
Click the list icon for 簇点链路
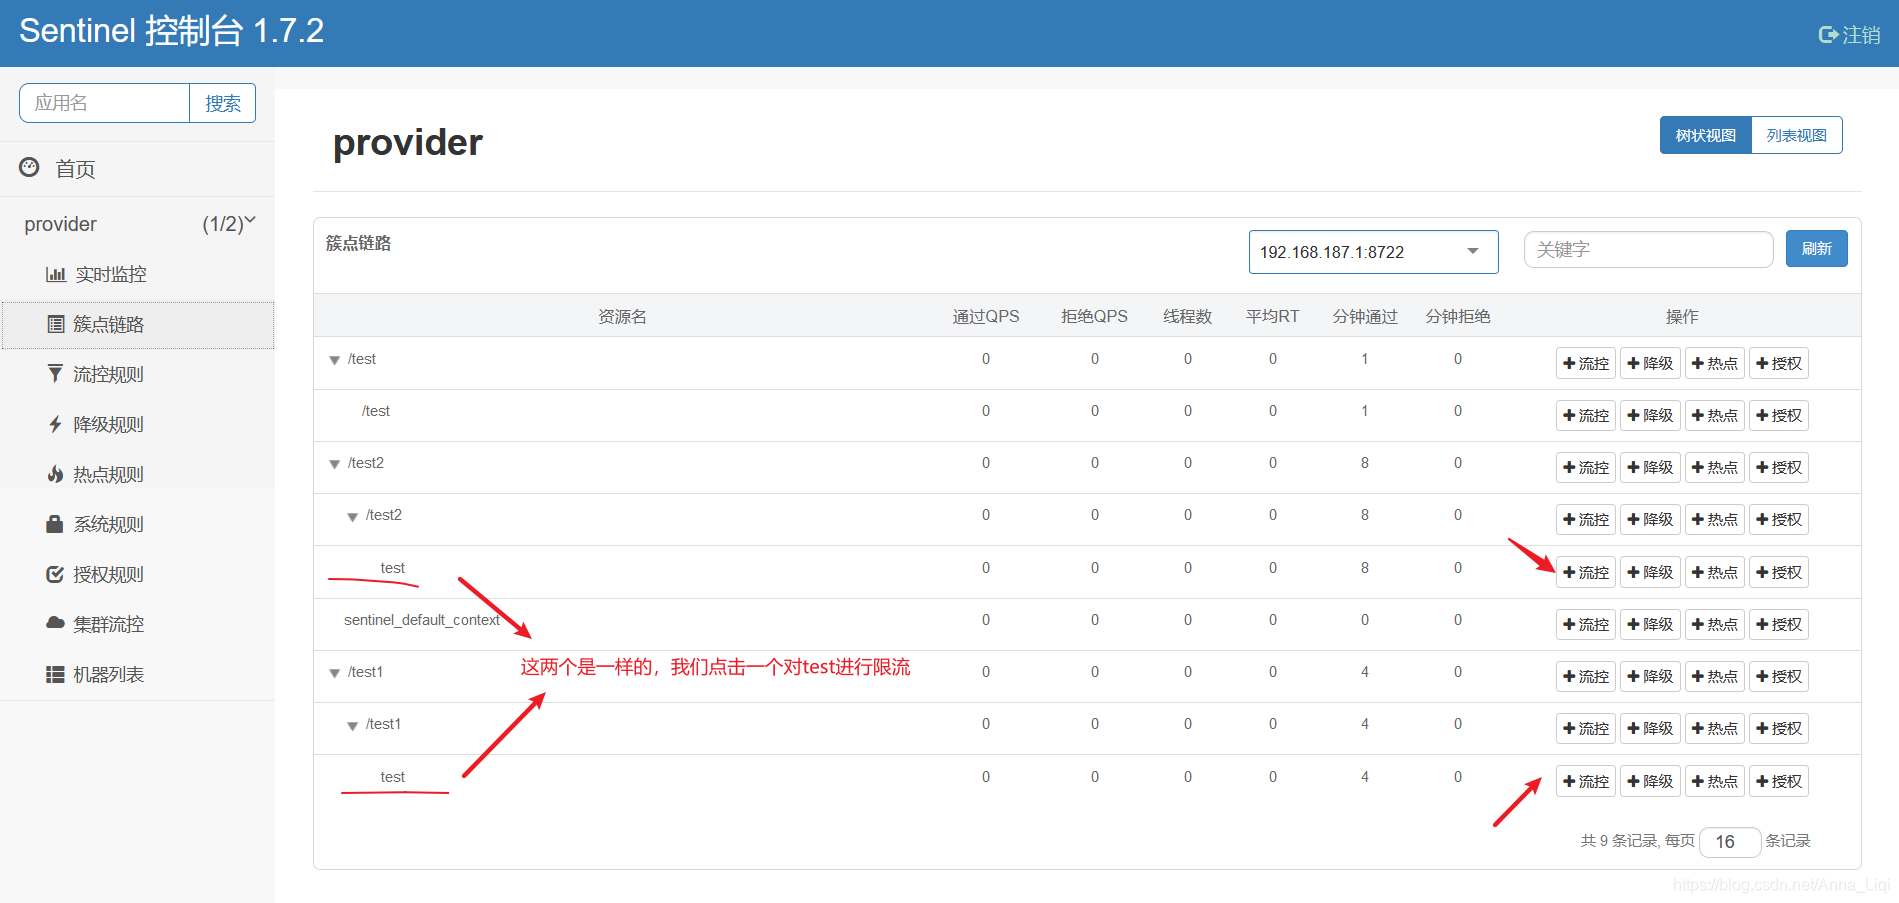pos(56,324)
